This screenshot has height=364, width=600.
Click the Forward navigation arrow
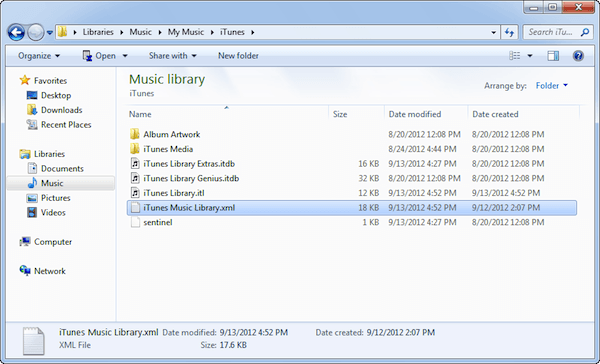pos(36,33)
